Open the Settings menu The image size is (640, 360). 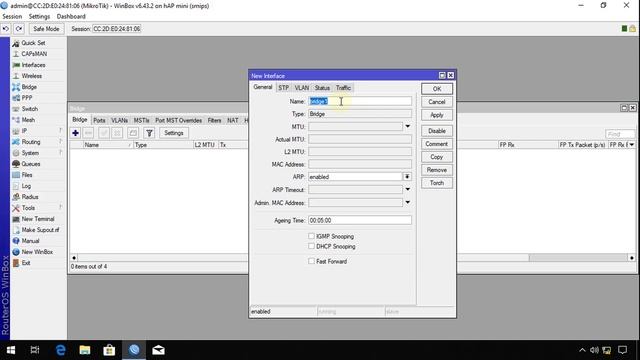39,17
